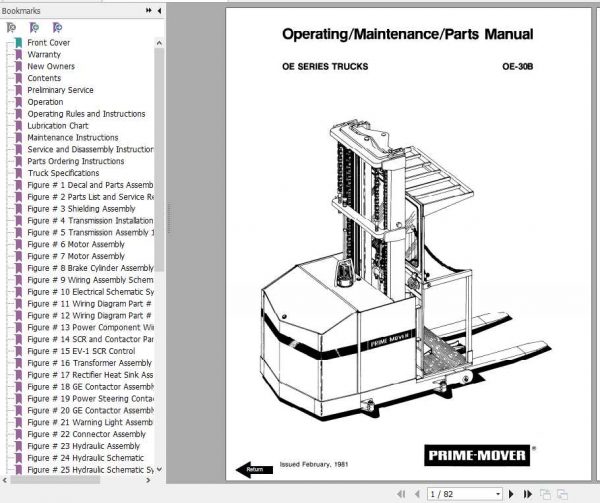Screen dimensions: 600x503
Task: Click the third bookmark toolbar icon
Action: click(x=57, y=28)
